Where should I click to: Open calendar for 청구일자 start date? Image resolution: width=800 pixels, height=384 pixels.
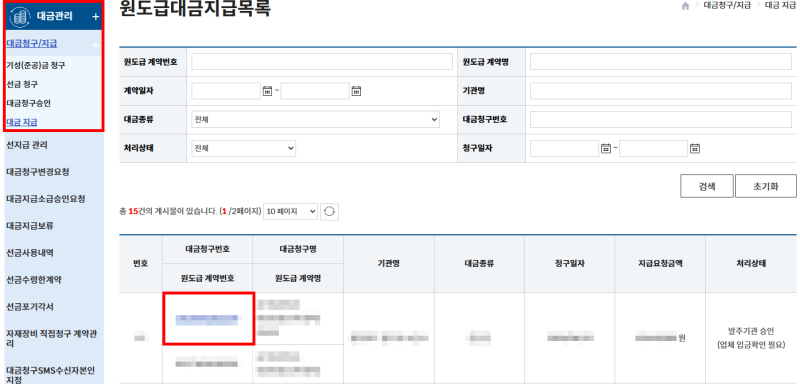coord(606,148)
